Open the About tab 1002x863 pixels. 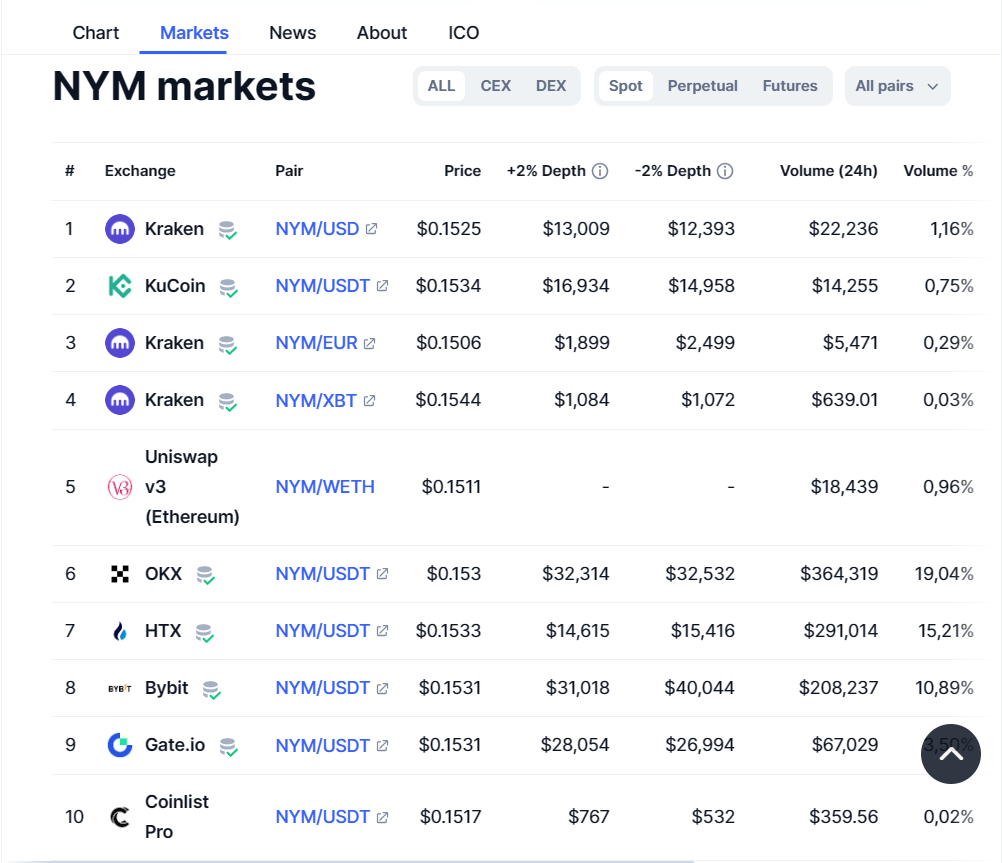[x=382, y=33]
